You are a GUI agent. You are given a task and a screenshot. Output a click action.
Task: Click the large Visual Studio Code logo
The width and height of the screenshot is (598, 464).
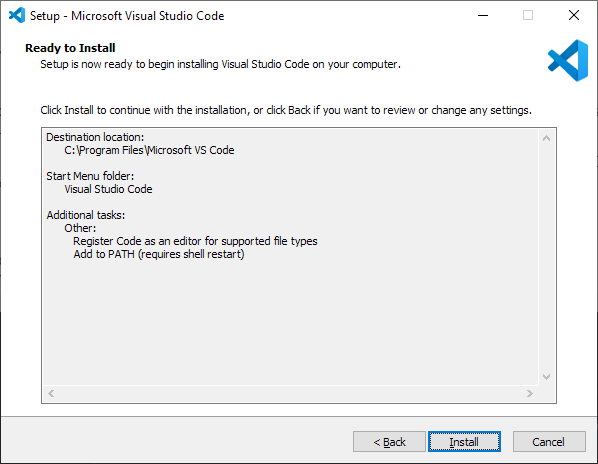click(x=568, y=60)
